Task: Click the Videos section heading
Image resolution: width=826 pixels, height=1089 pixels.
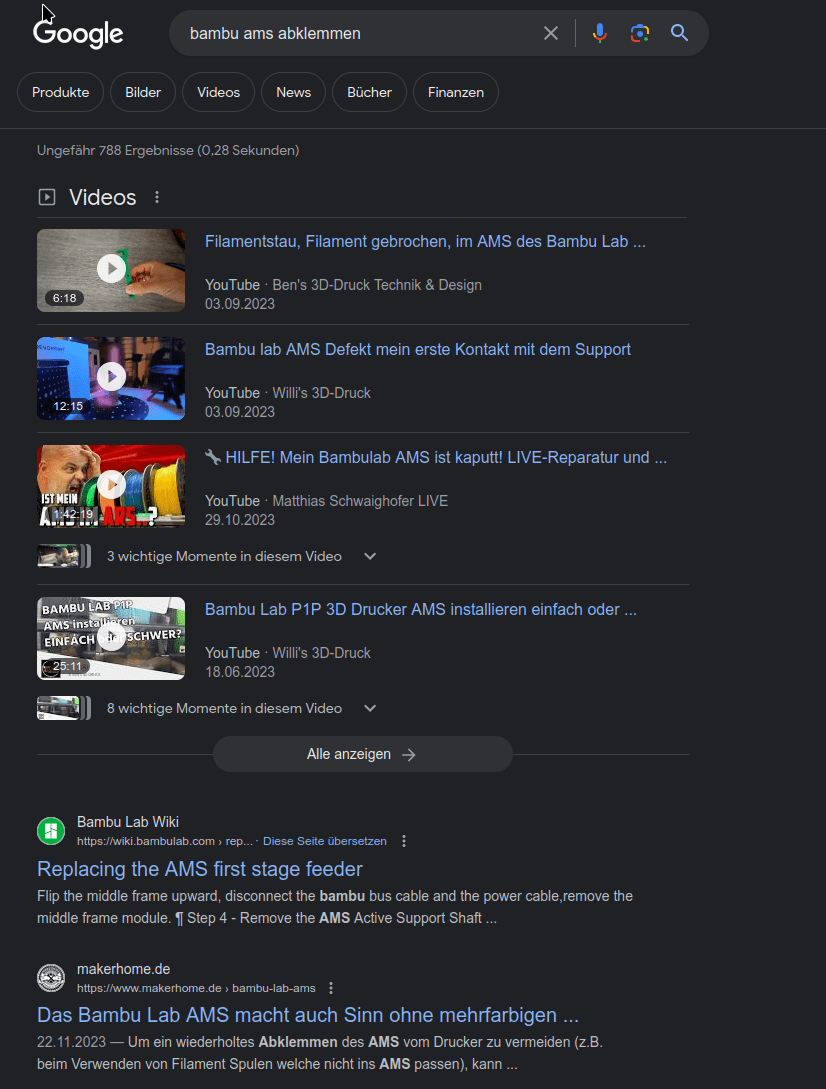Action: coord(103,197)
